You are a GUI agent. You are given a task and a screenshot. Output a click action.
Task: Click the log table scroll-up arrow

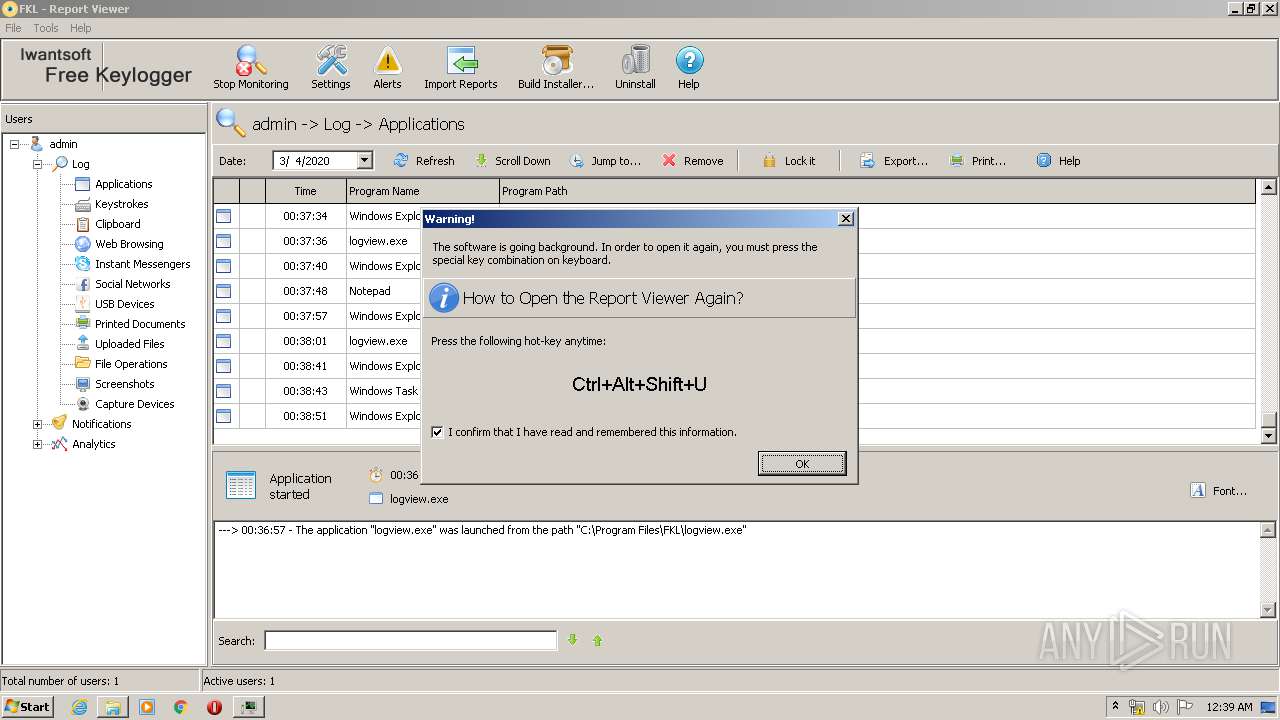(x=1269, y=187)
